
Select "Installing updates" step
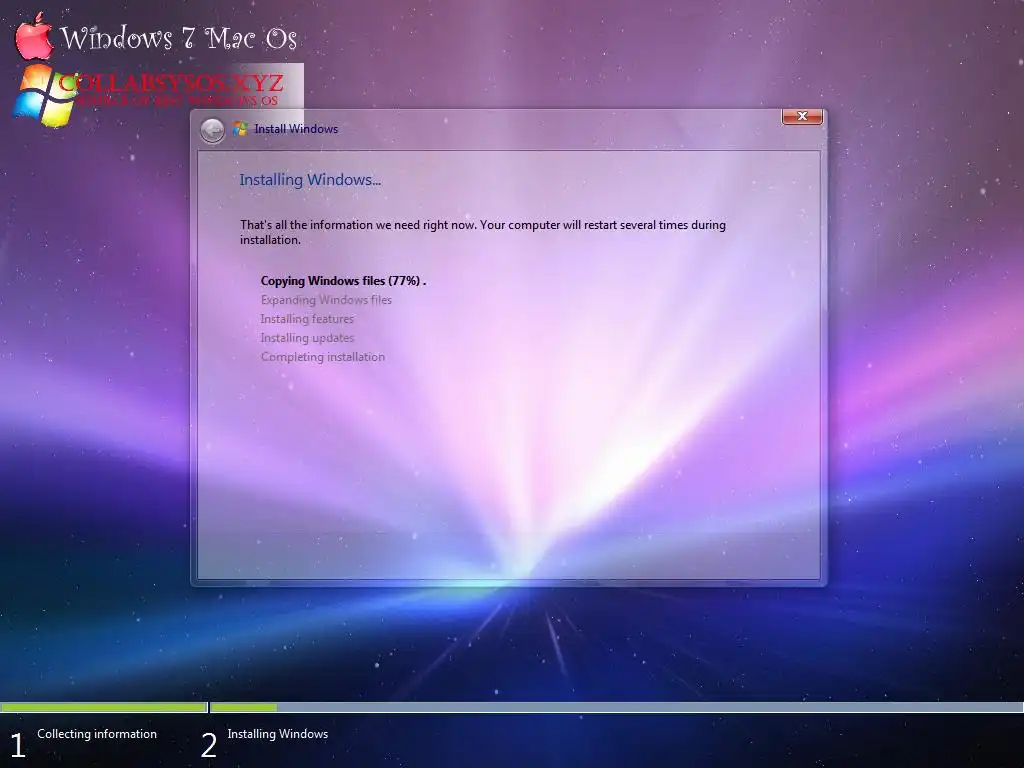pos(307,338)
